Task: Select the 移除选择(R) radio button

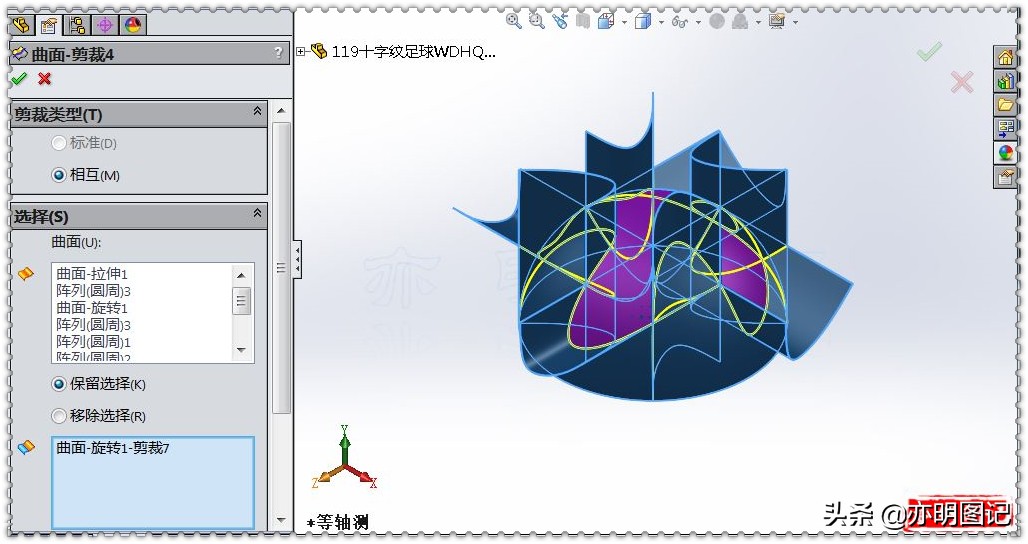Action: click(59, 416)
